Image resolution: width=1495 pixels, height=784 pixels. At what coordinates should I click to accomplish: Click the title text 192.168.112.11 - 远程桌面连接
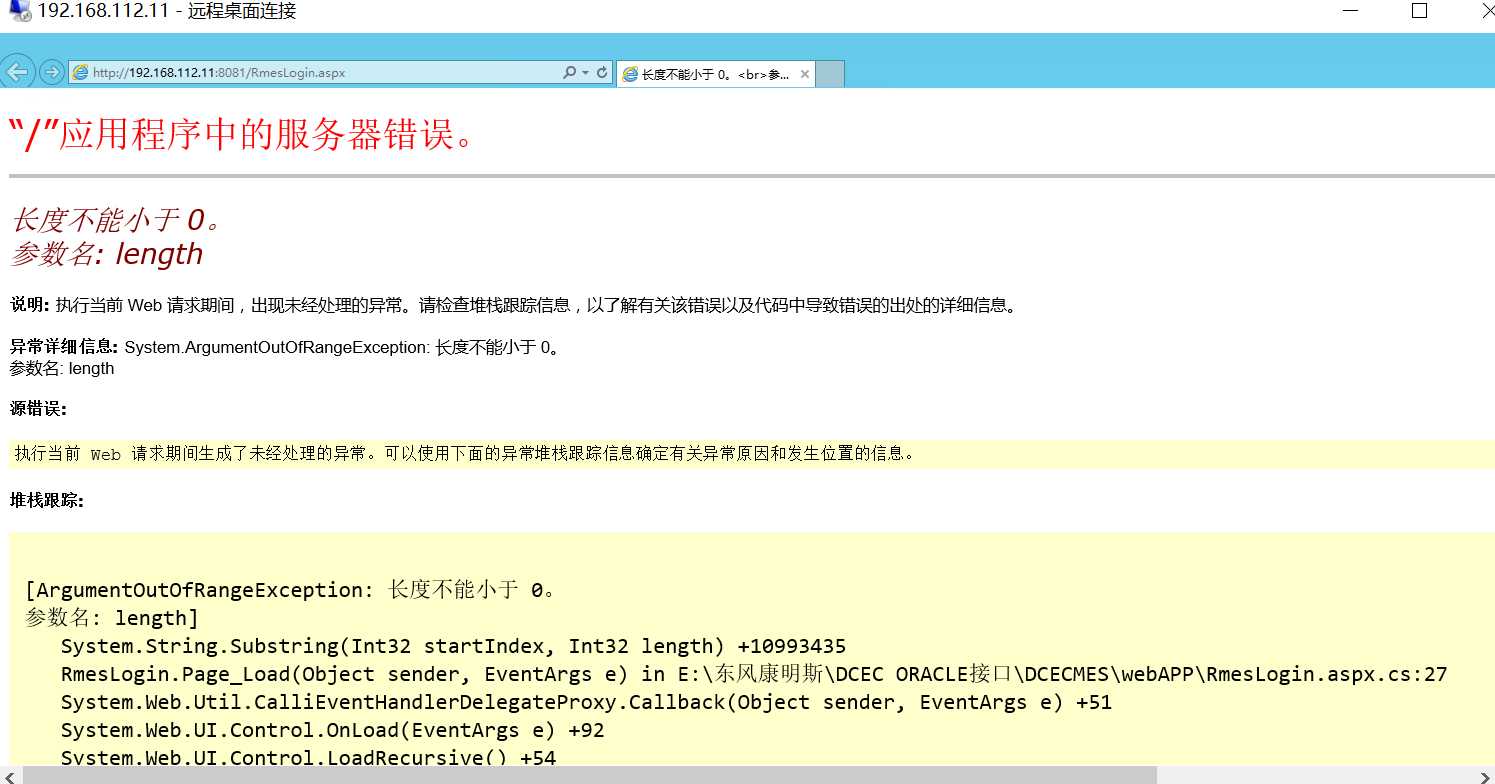pos(167,12)
